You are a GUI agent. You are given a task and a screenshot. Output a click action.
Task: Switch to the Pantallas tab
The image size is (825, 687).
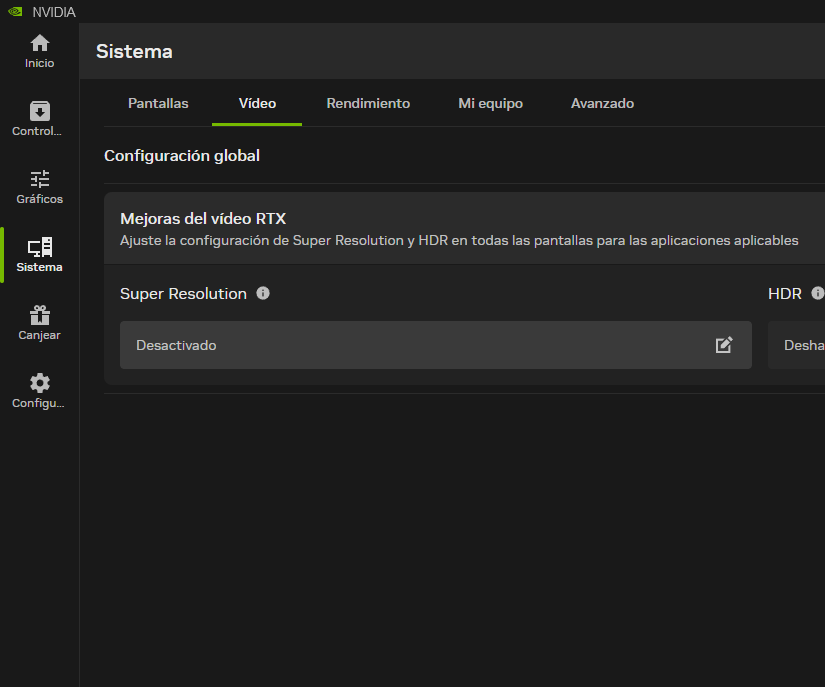click(x=158, y=104)
